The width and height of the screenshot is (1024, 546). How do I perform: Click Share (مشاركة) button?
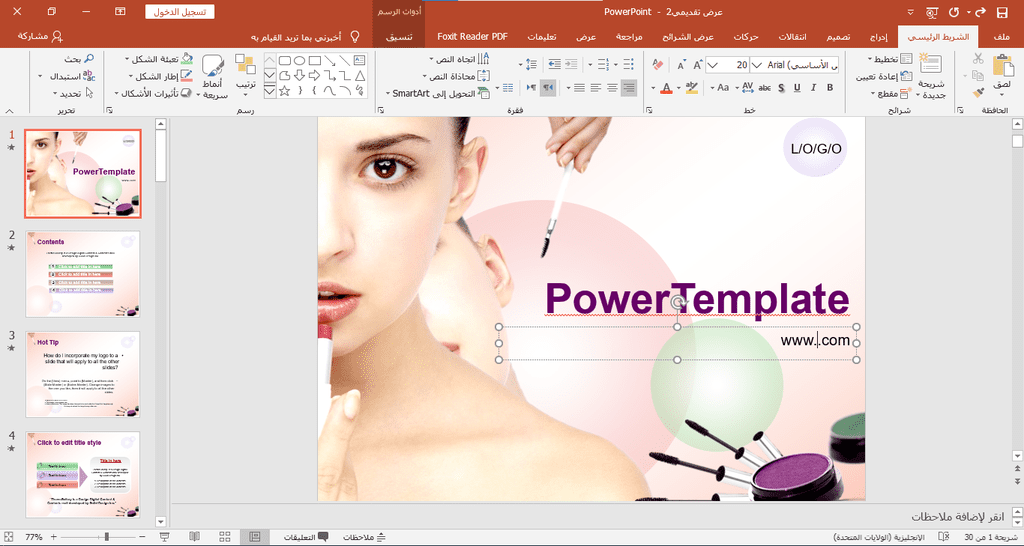[41, 37]
